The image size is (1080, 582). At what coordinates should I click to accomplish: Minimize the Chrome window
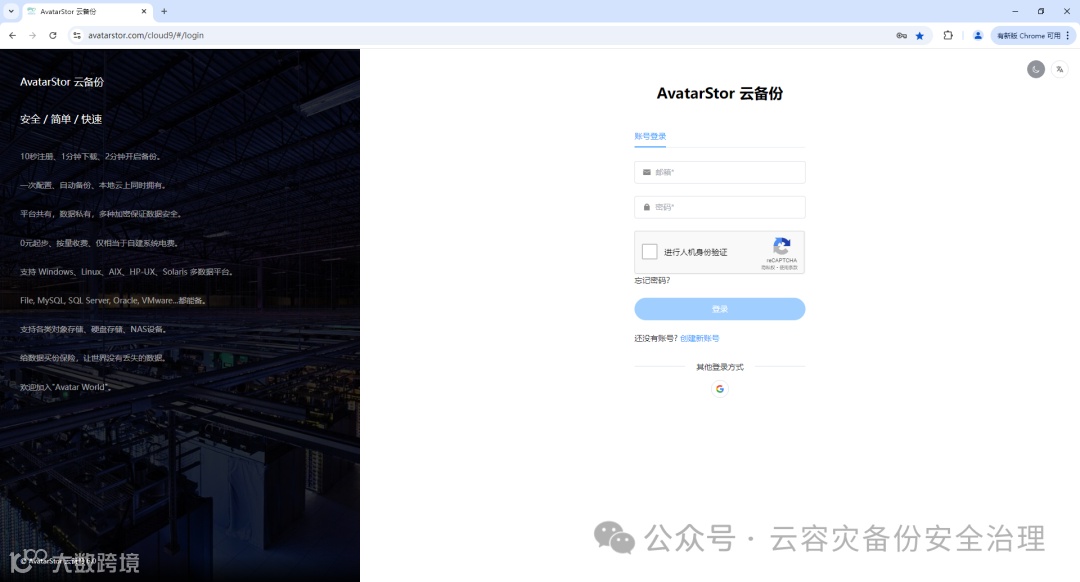click(x=1015, y=11)
